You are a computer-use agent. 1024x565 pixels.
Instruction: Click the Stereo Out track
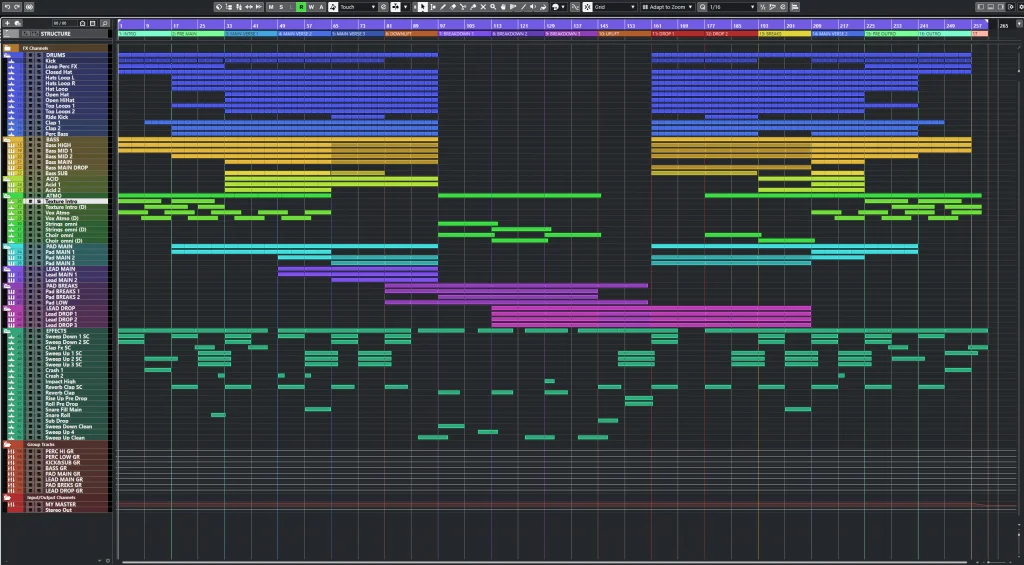[57, 510]
